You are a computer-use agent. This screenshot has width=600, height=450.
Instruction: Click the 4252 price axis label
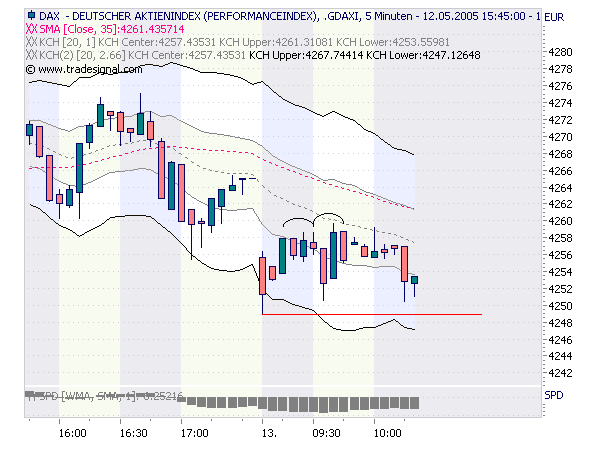click(x=560, y=289)
